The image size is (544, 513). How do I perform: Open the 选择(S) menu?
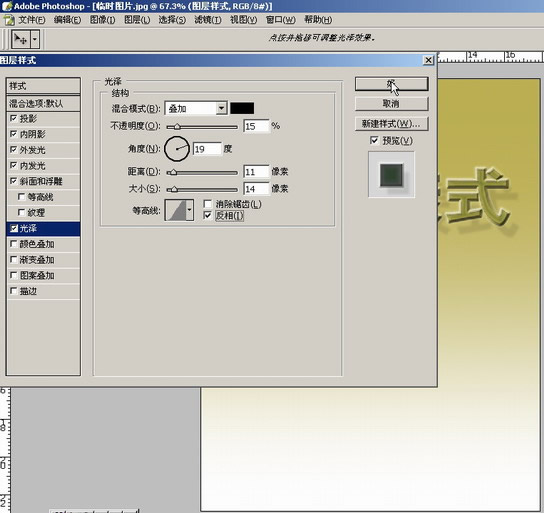172,20
